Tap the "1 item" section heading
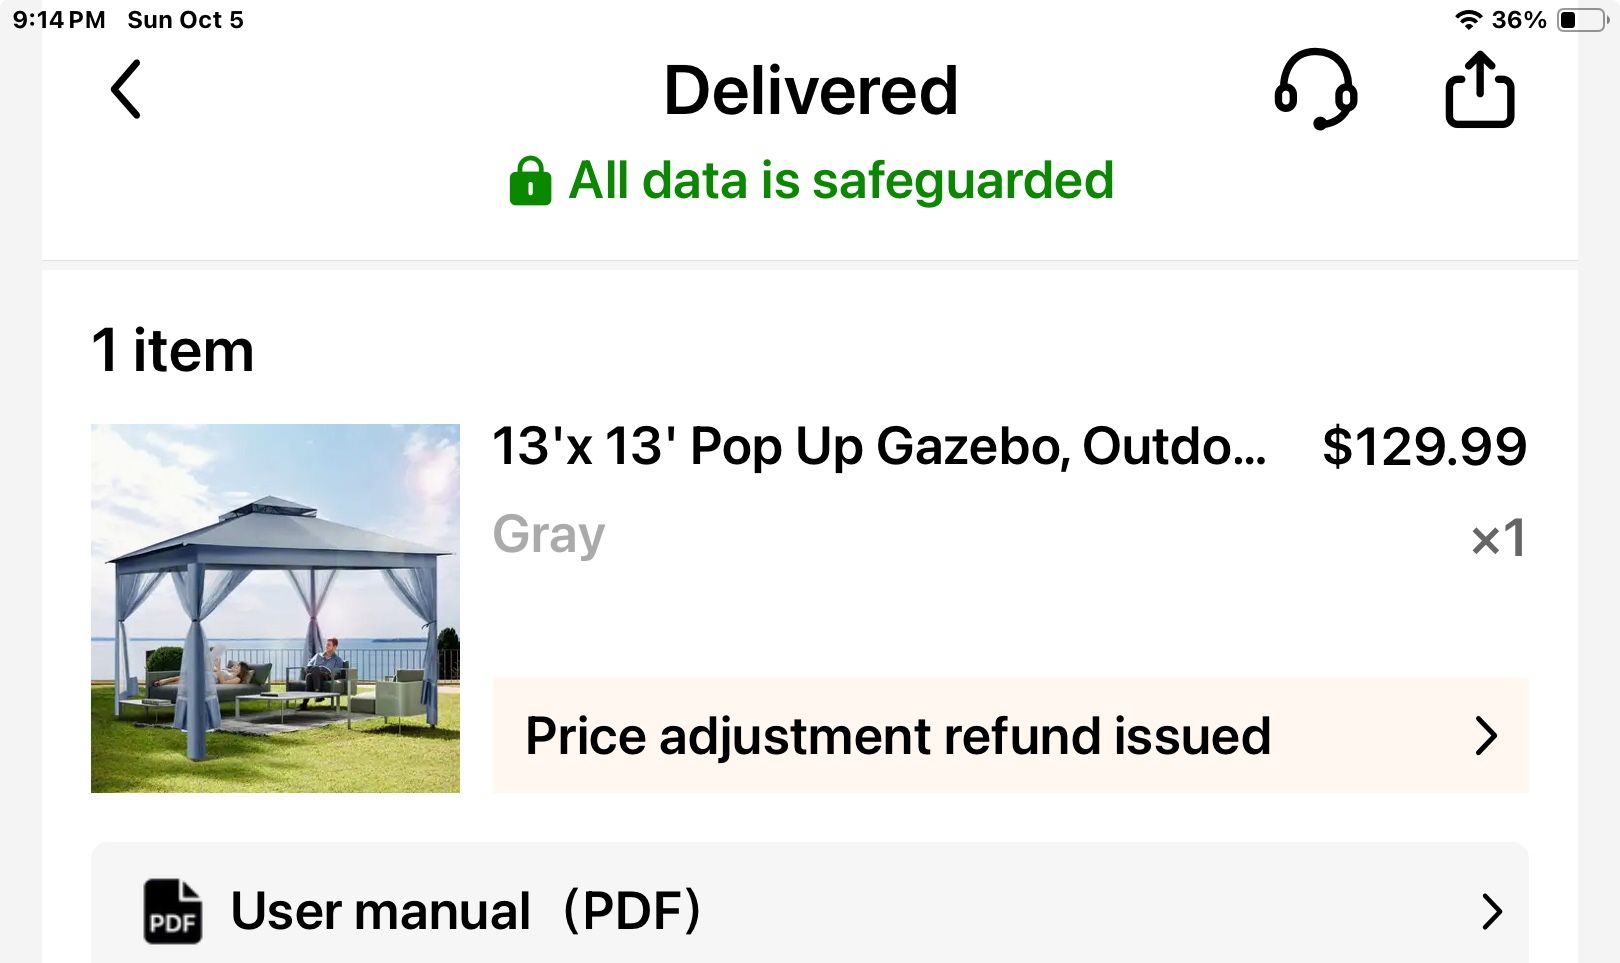The height and width of the screenshot is (963, 1620). [x=173, y=350]
